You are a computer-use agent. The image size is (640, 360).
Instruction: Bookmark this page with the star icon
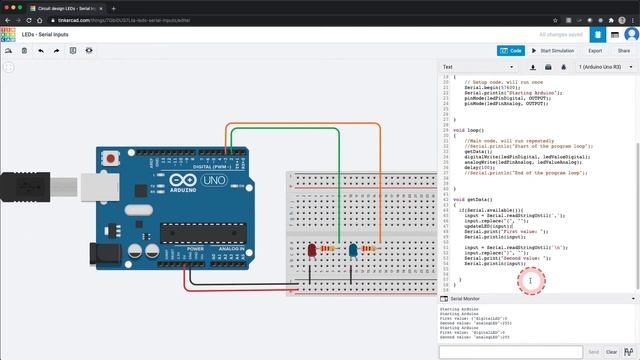(555, 20)
